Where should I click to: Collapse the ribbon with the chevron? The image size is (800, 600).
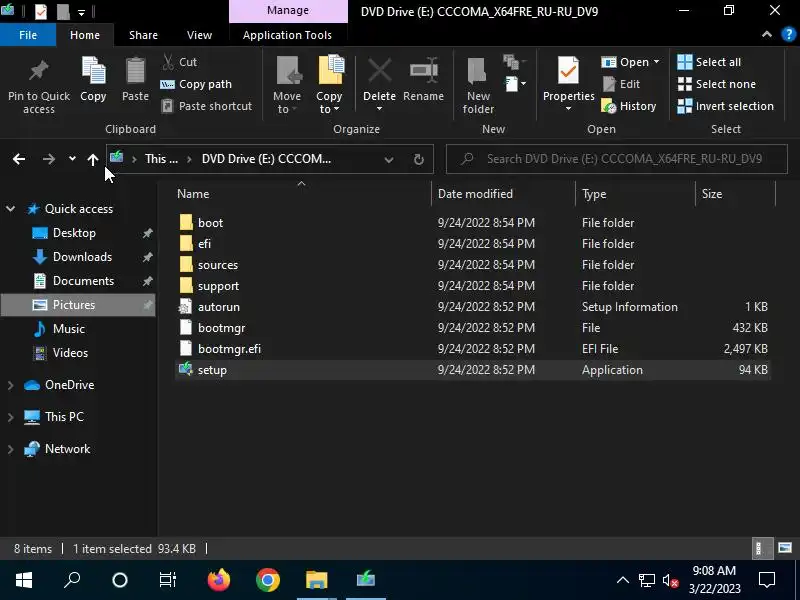(x=766, y=34)
